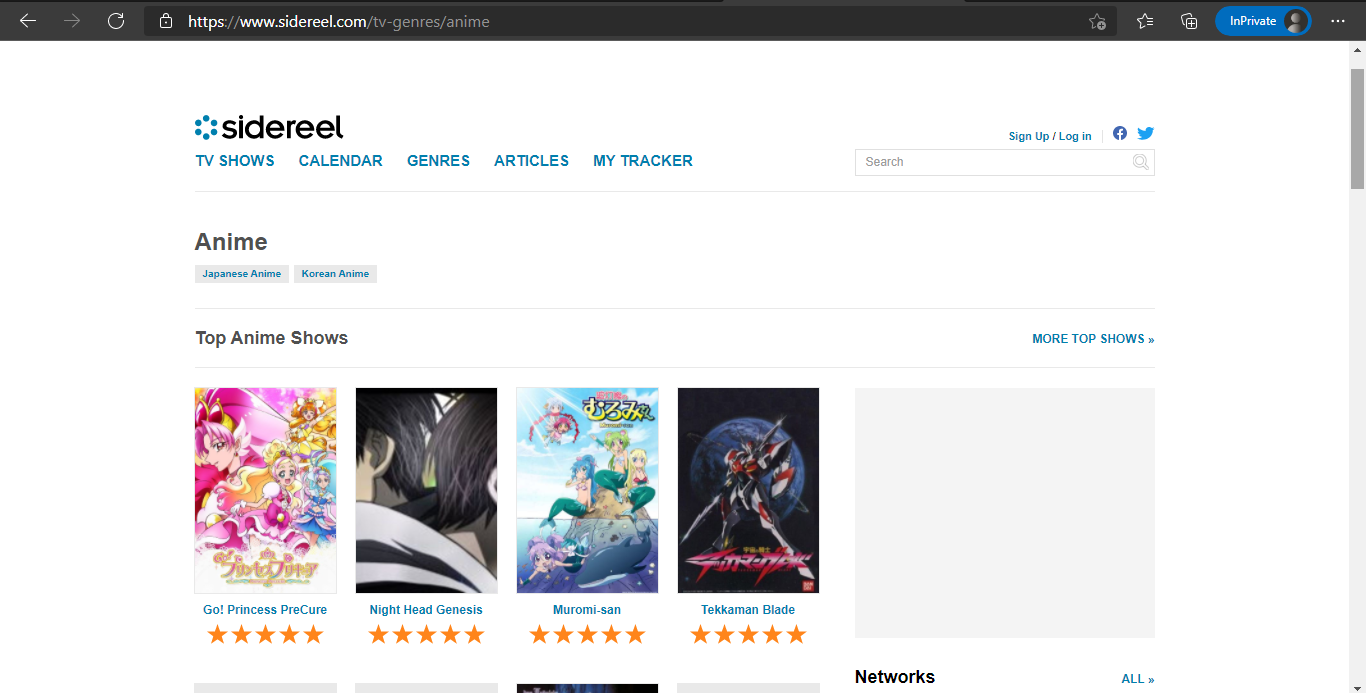Add this page to favorites
Screen dimensions: 1366x693
click(1097, 21)
